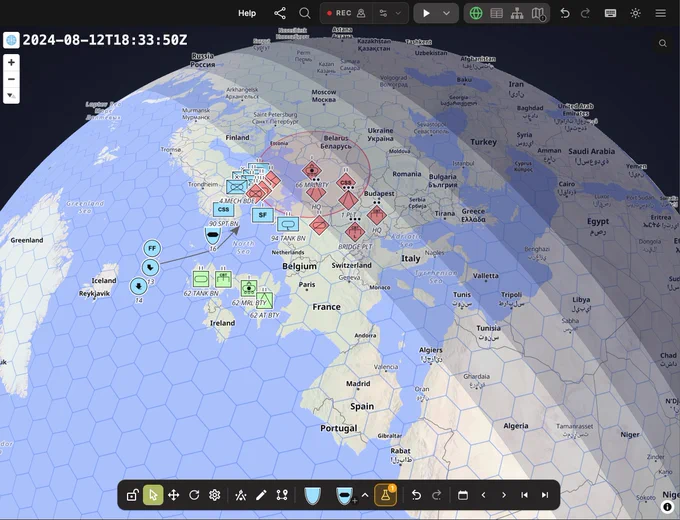Jump to first event skip-back icon
680x520 pixels.
(x=524, y=495)
